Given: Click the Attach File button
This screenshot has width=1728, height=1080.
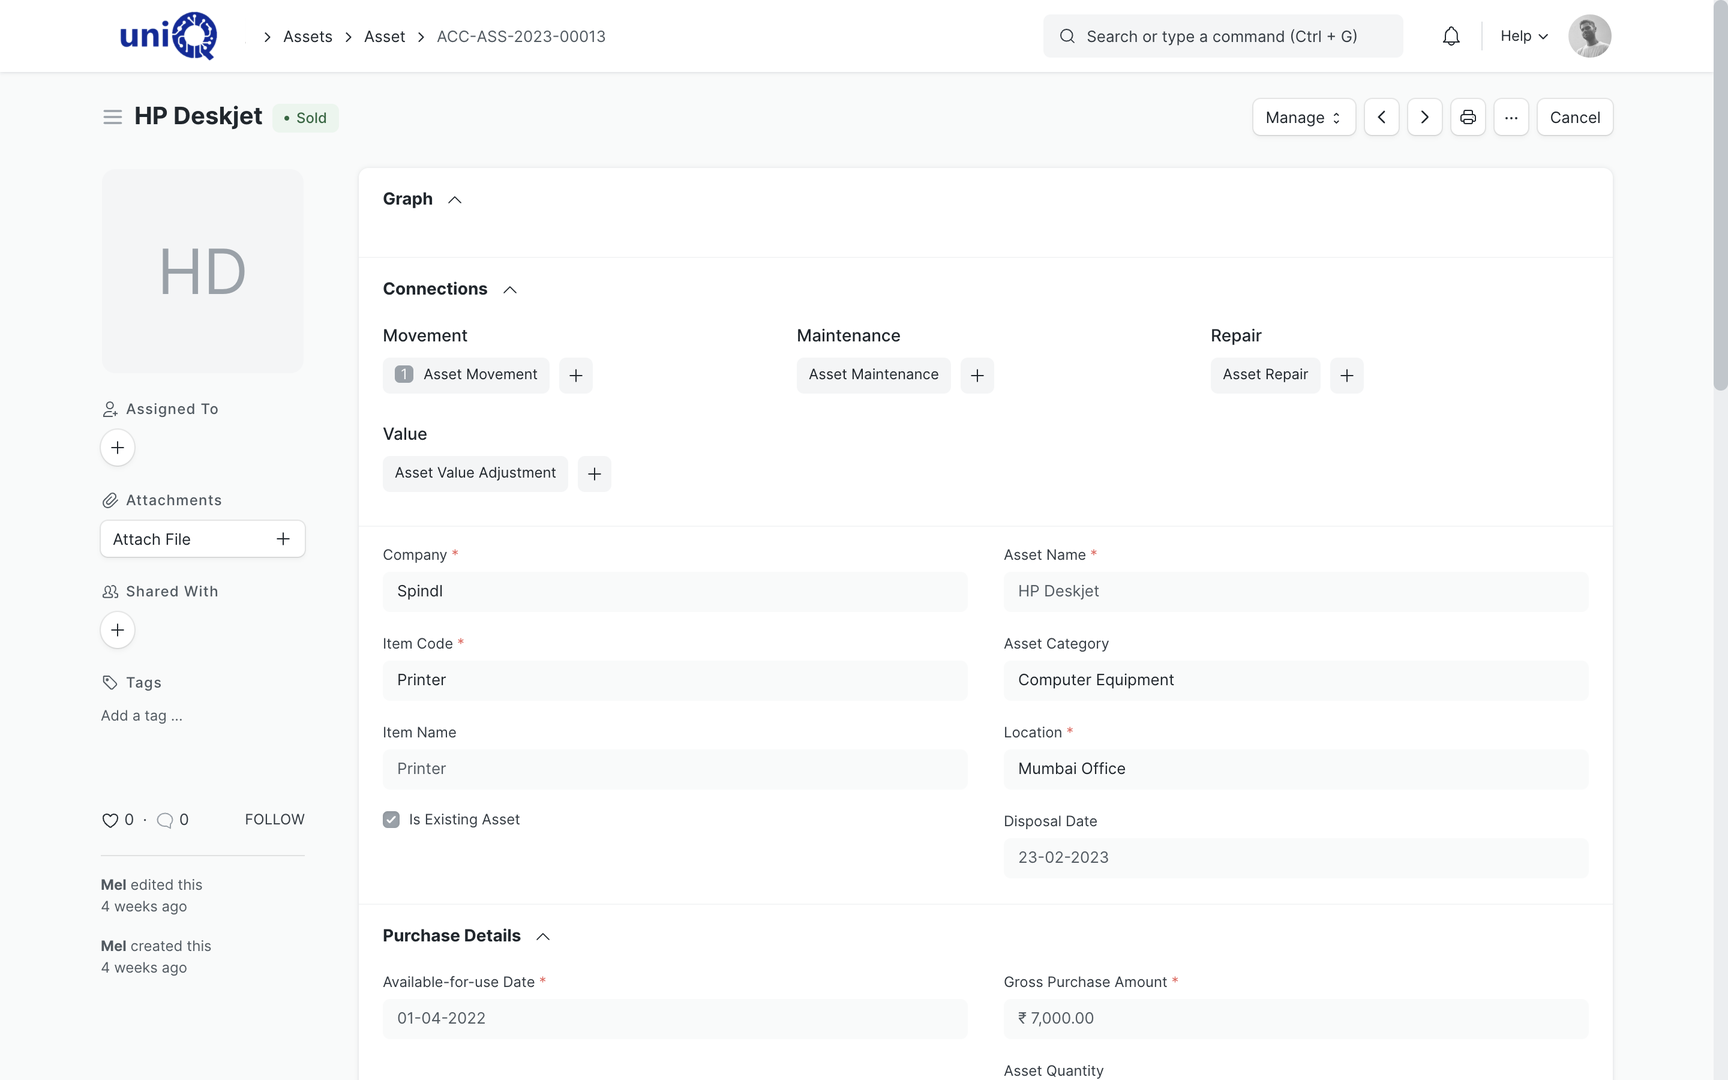Looking at the screenshot, I should [x=202, y=539].
